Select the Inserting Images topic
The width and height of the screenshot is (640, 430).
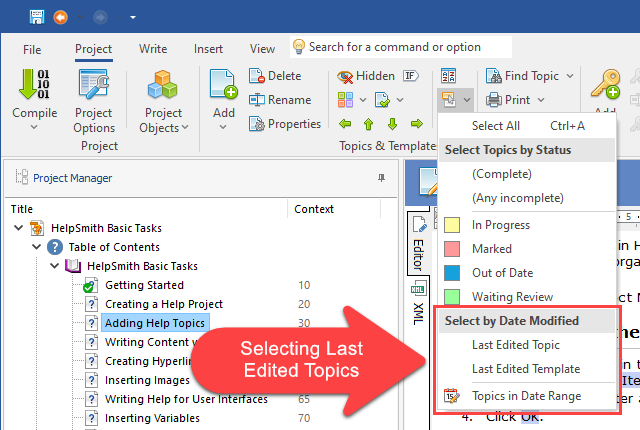pyautogui.click(x=147, y=380)
